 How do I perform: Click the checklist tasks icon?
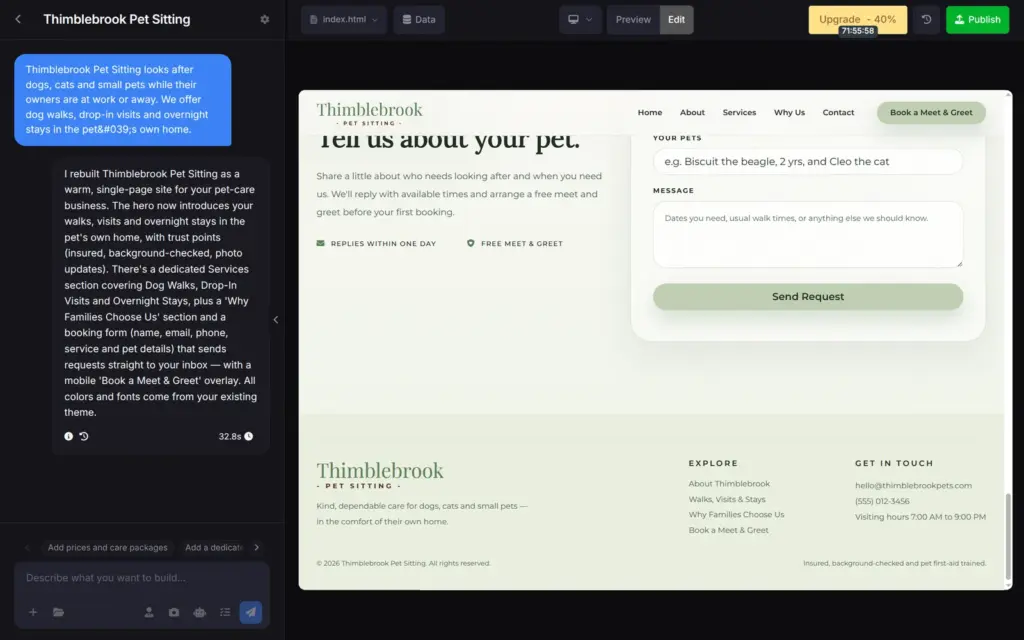coord(225,612)
